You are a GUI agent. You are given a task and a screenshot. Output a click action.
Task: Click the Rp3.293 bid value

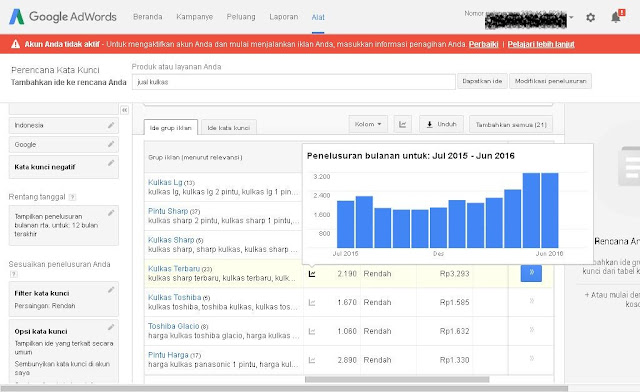pos(454,274)
